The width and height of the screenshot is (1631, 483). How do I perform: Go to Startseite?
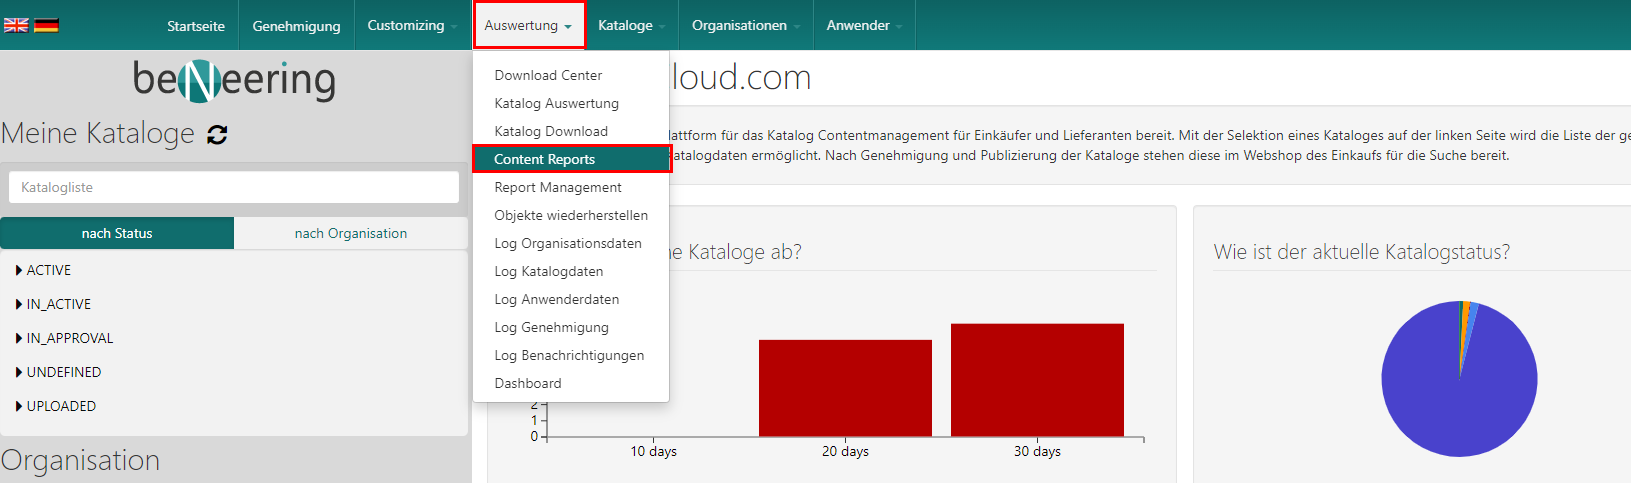click(x=196, y=26)
